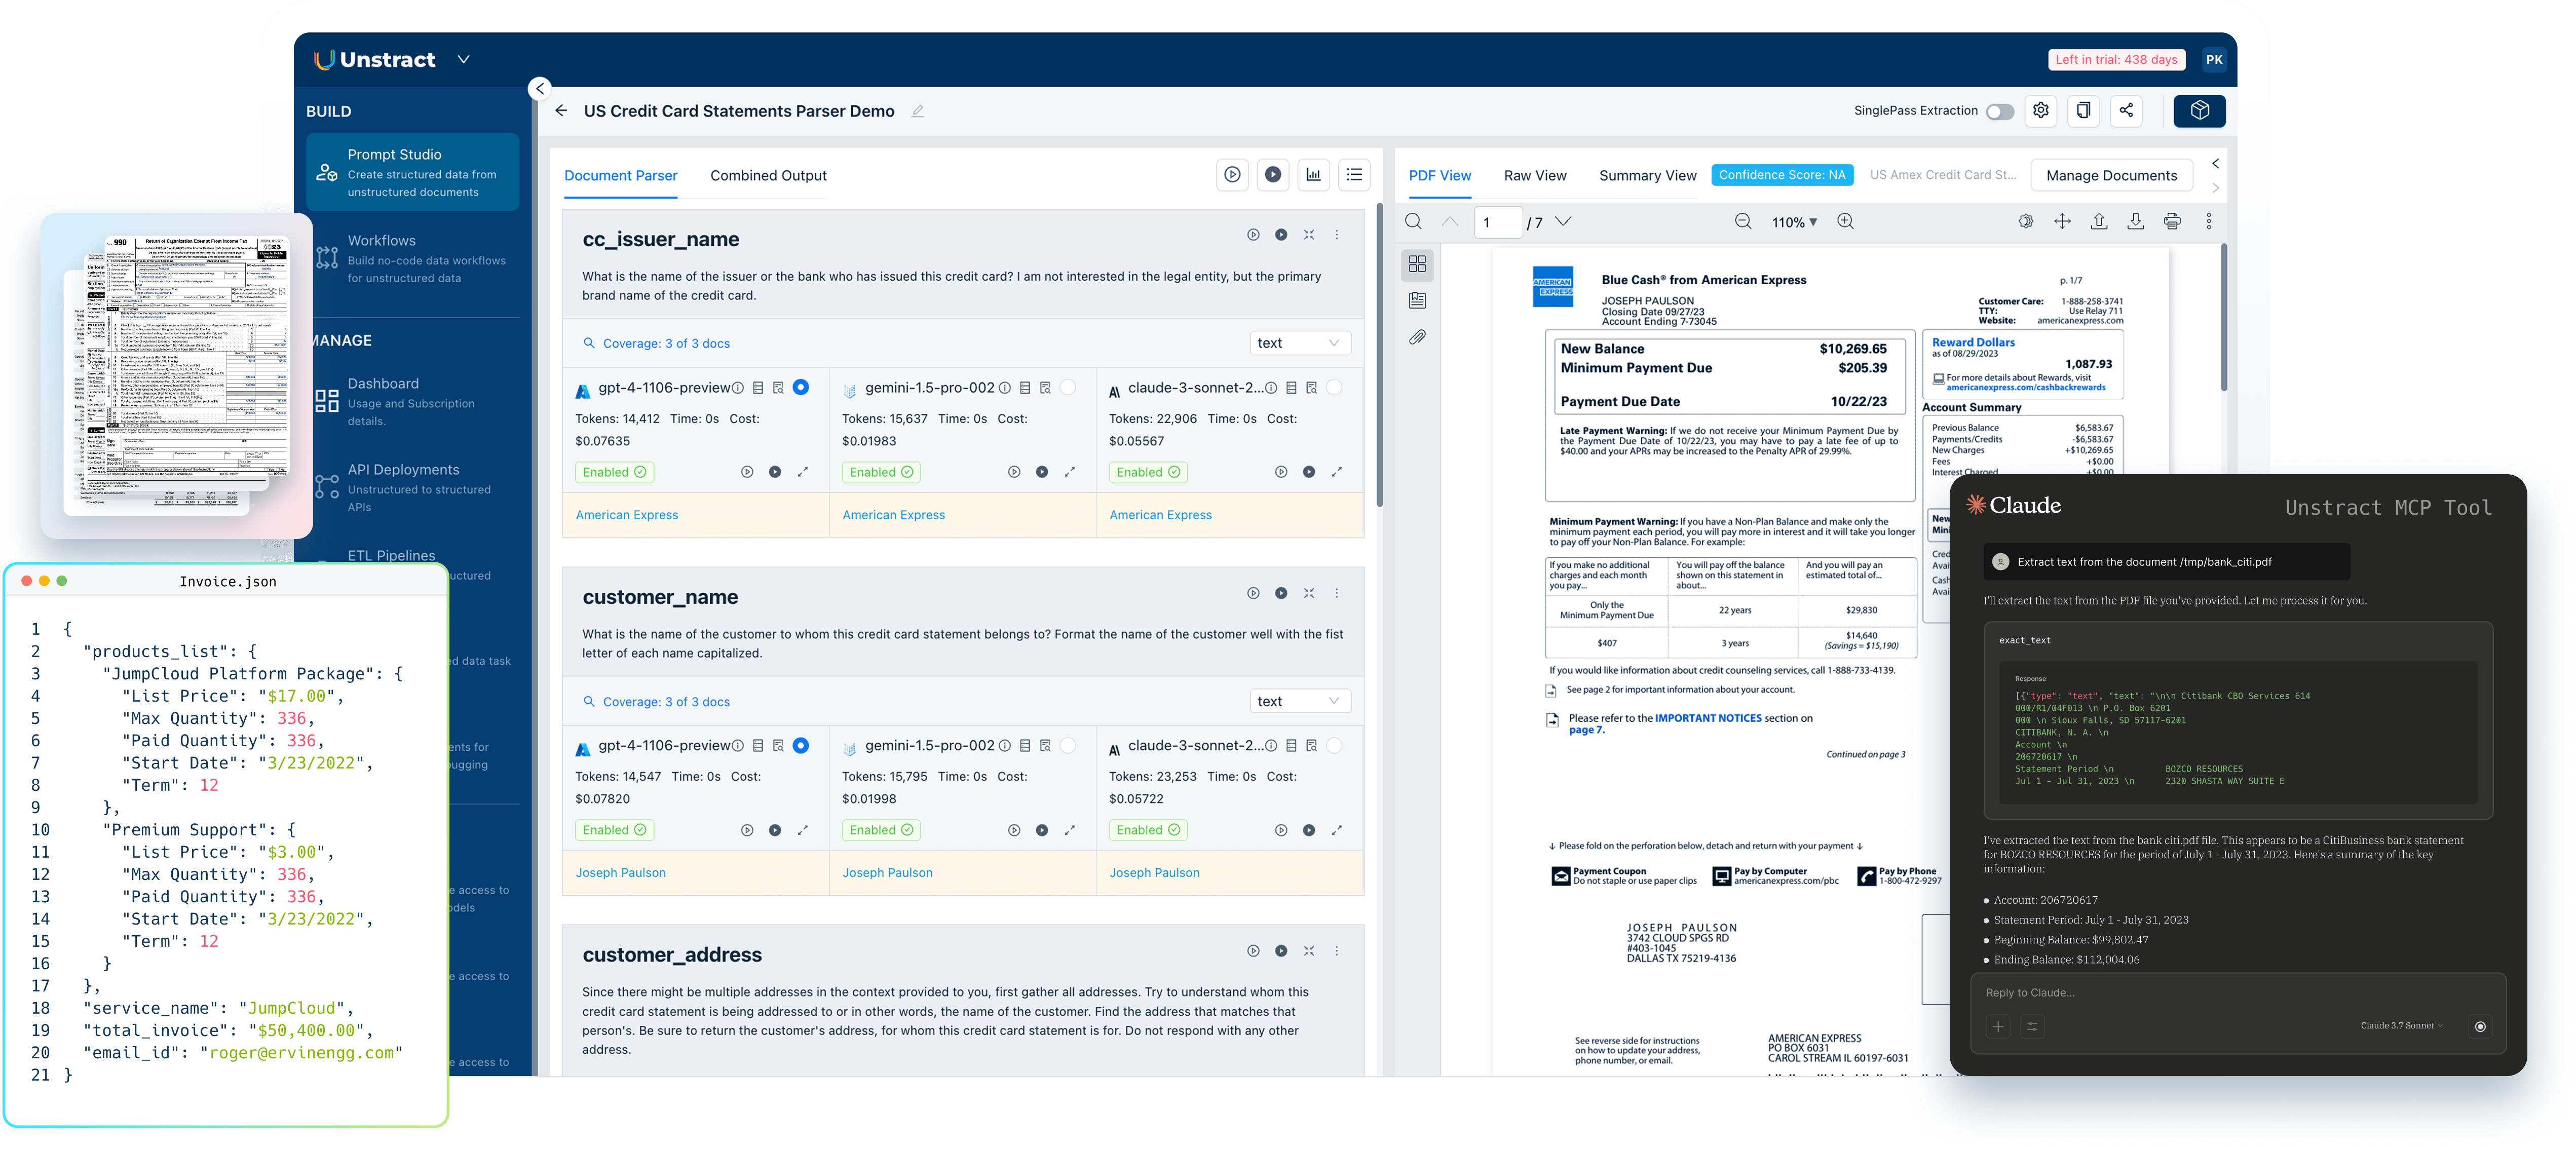
Task: Click the PDF zoom in magnifier
Action: pos(1845,222)
